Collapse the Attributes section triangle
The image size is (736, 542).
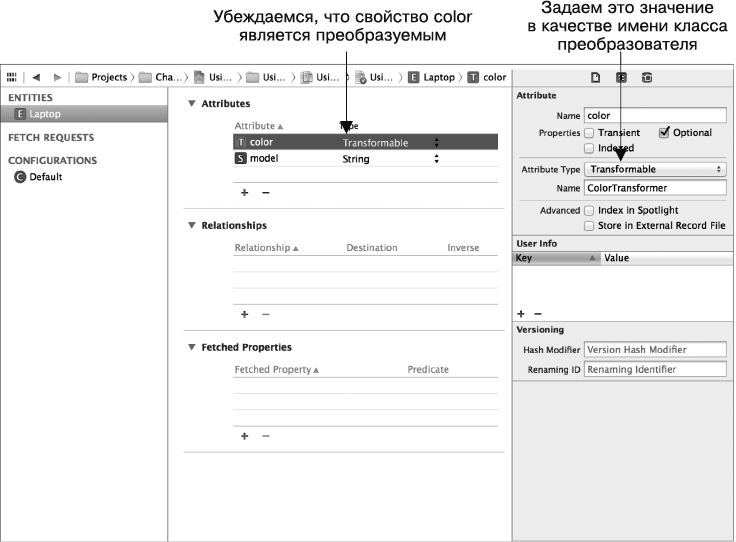click(192, 104)
